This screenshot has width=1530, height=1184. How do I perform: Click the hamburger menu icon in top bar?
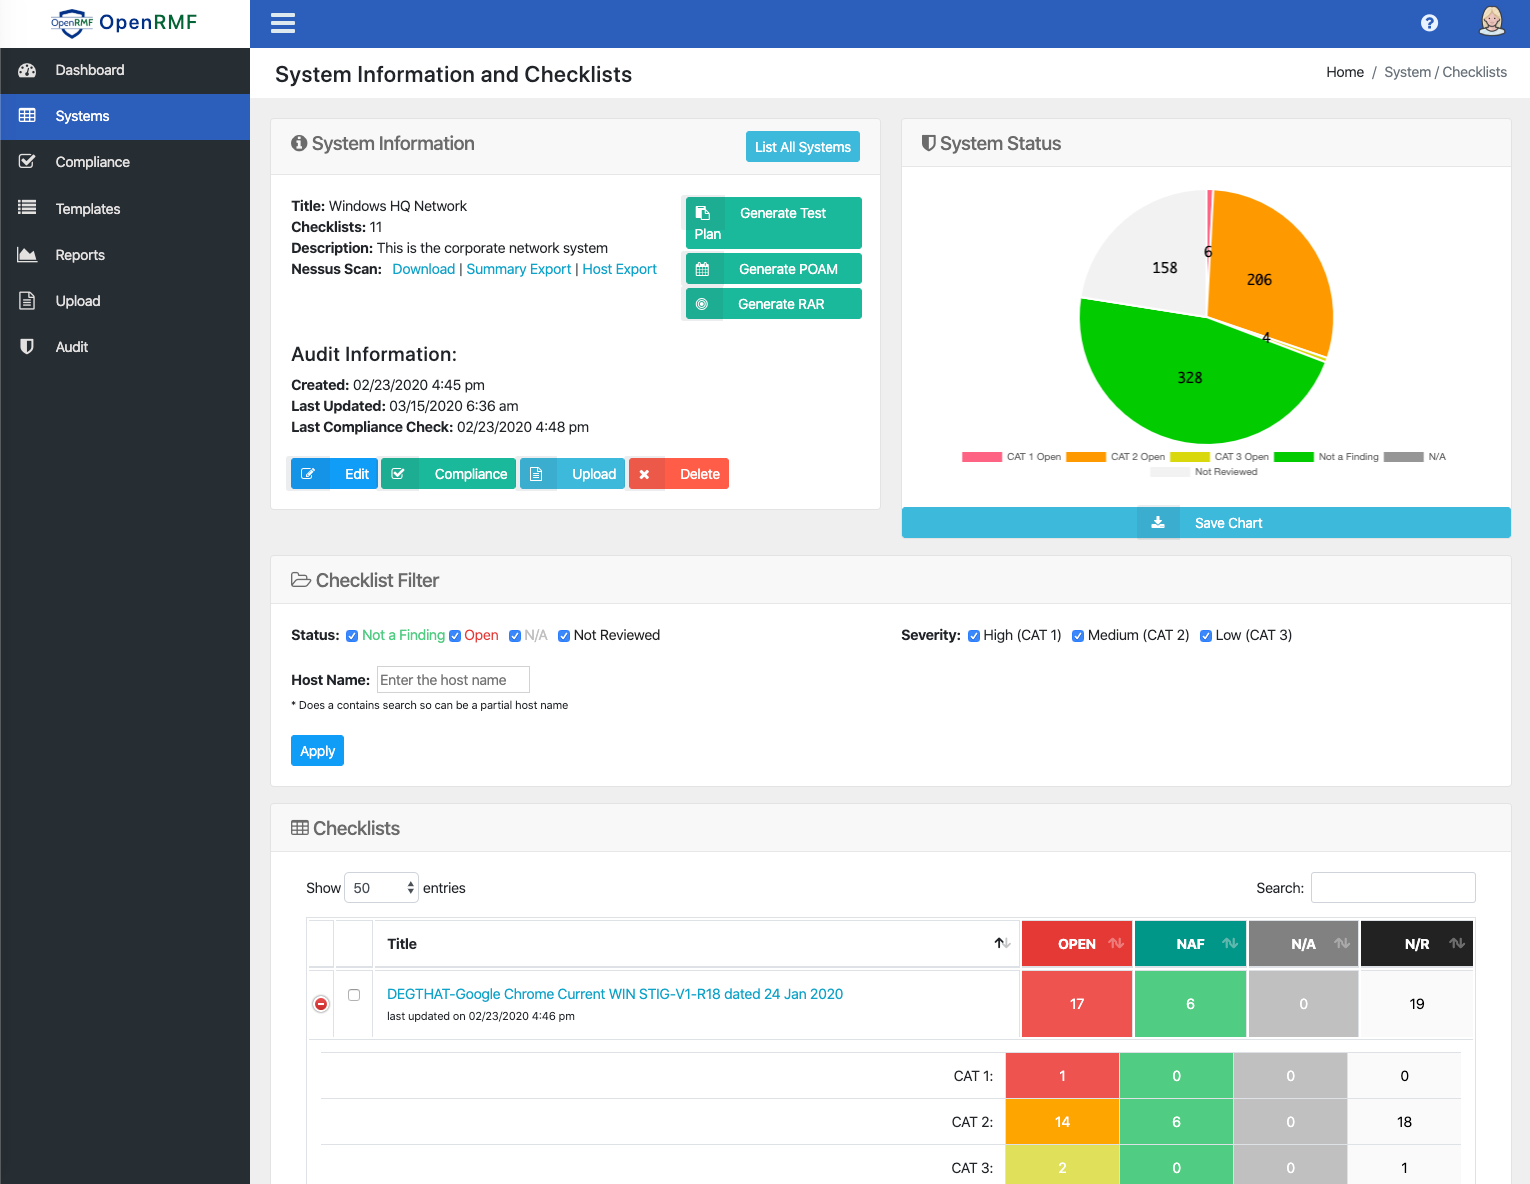pyautogui.click(x=283, y=23)
